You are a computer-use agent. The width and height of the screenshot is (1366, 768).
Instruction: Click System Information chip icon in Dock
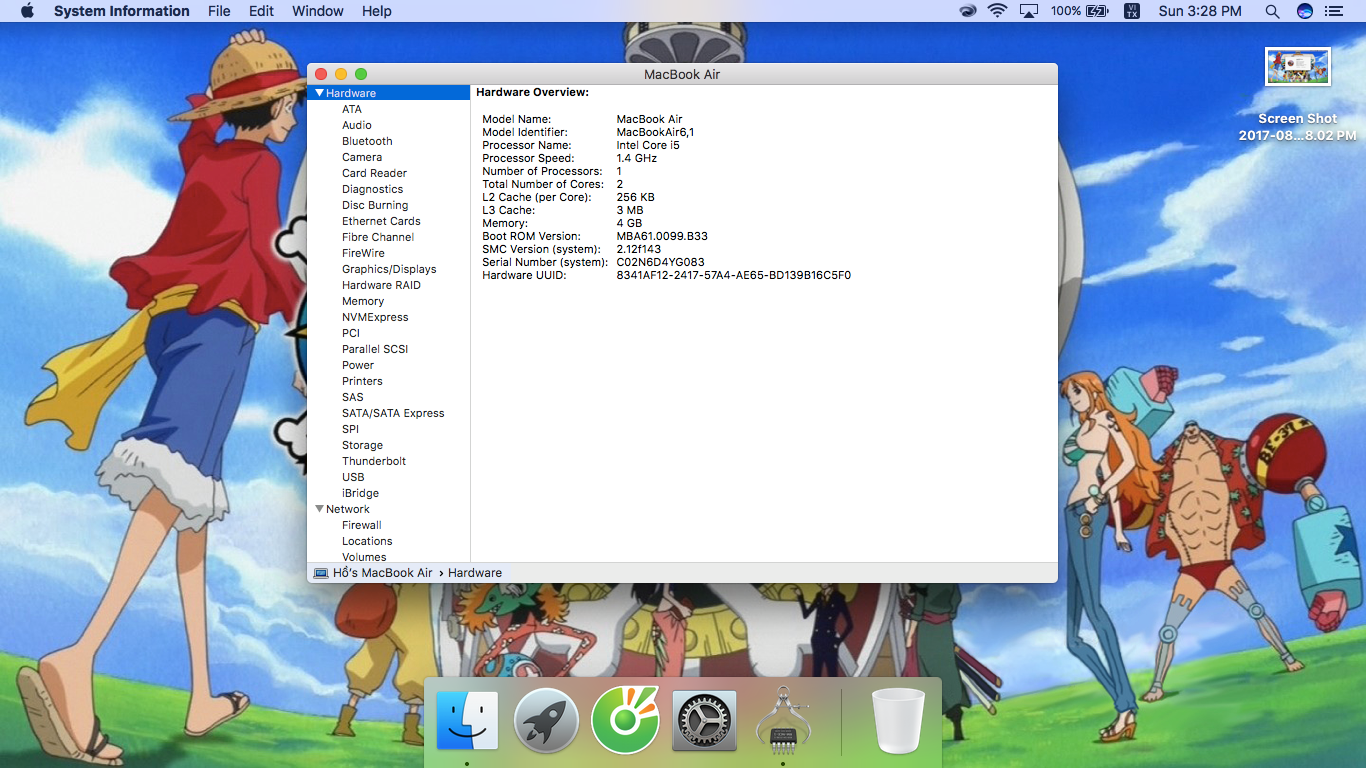[x=783, y=720]
